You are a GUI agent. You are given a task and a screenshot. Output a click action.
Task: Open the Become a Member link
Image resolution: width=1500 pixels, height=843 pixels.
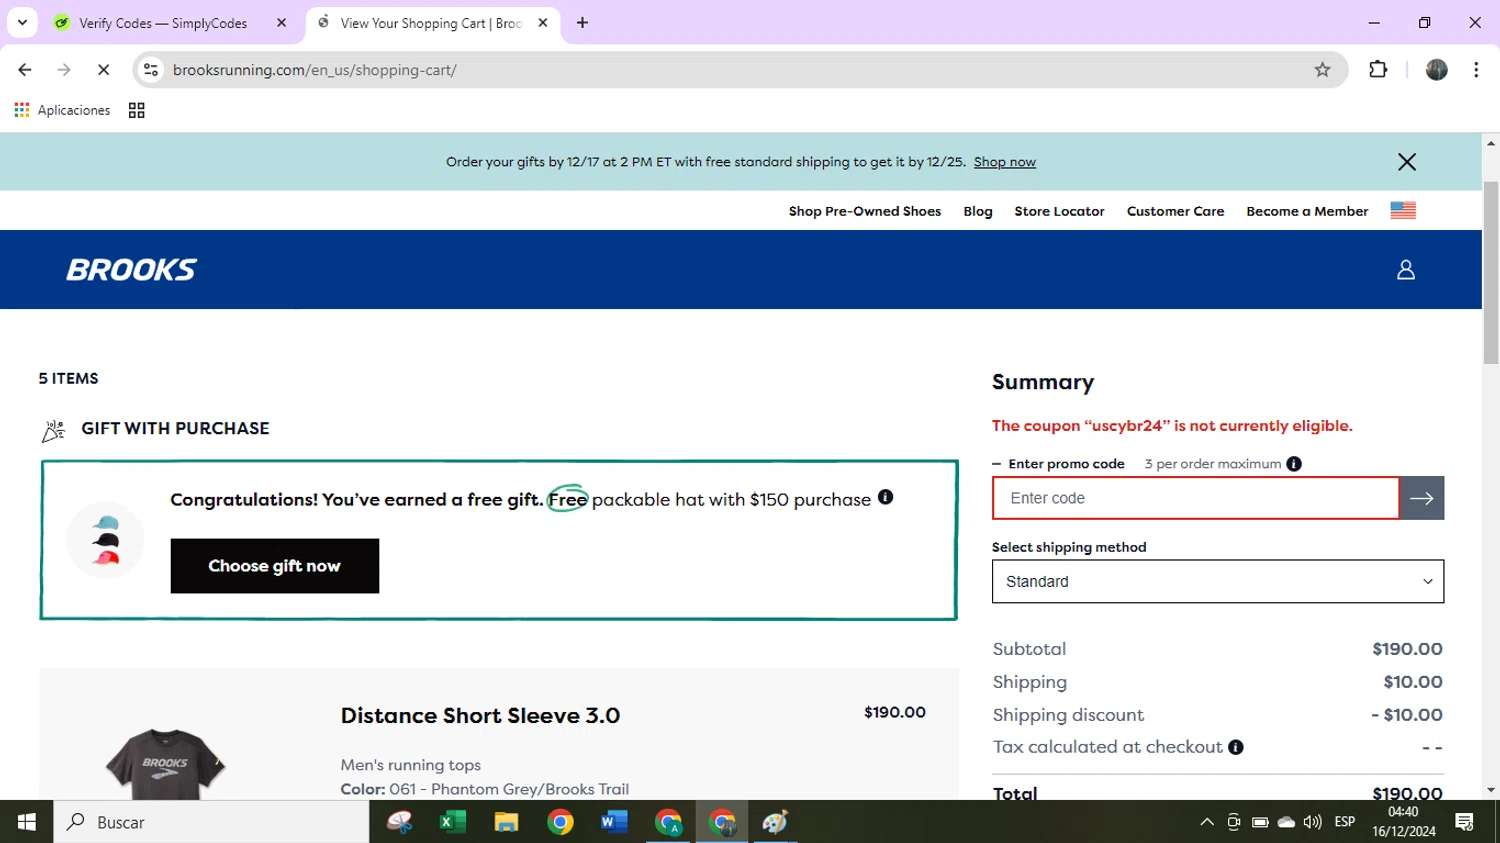coord(1307,211)
